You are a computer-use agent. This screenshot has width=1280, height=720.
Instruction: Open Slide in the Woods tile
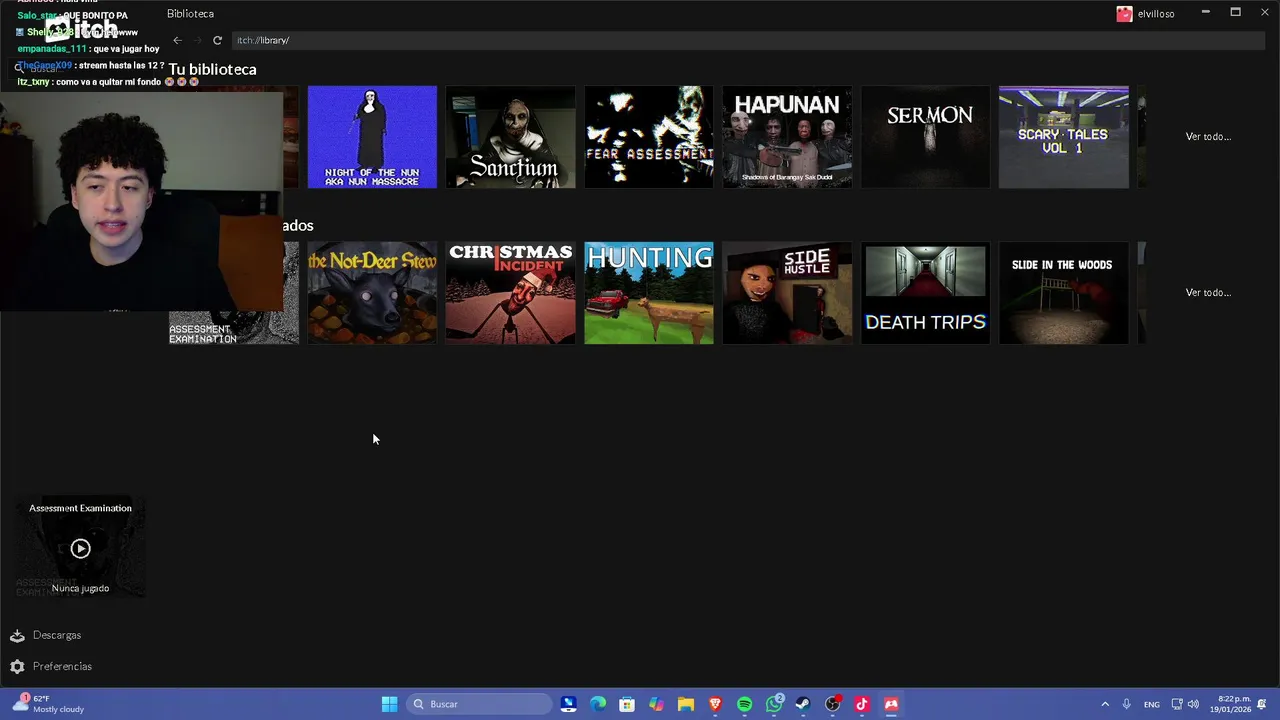click(x=1063, y=293)
